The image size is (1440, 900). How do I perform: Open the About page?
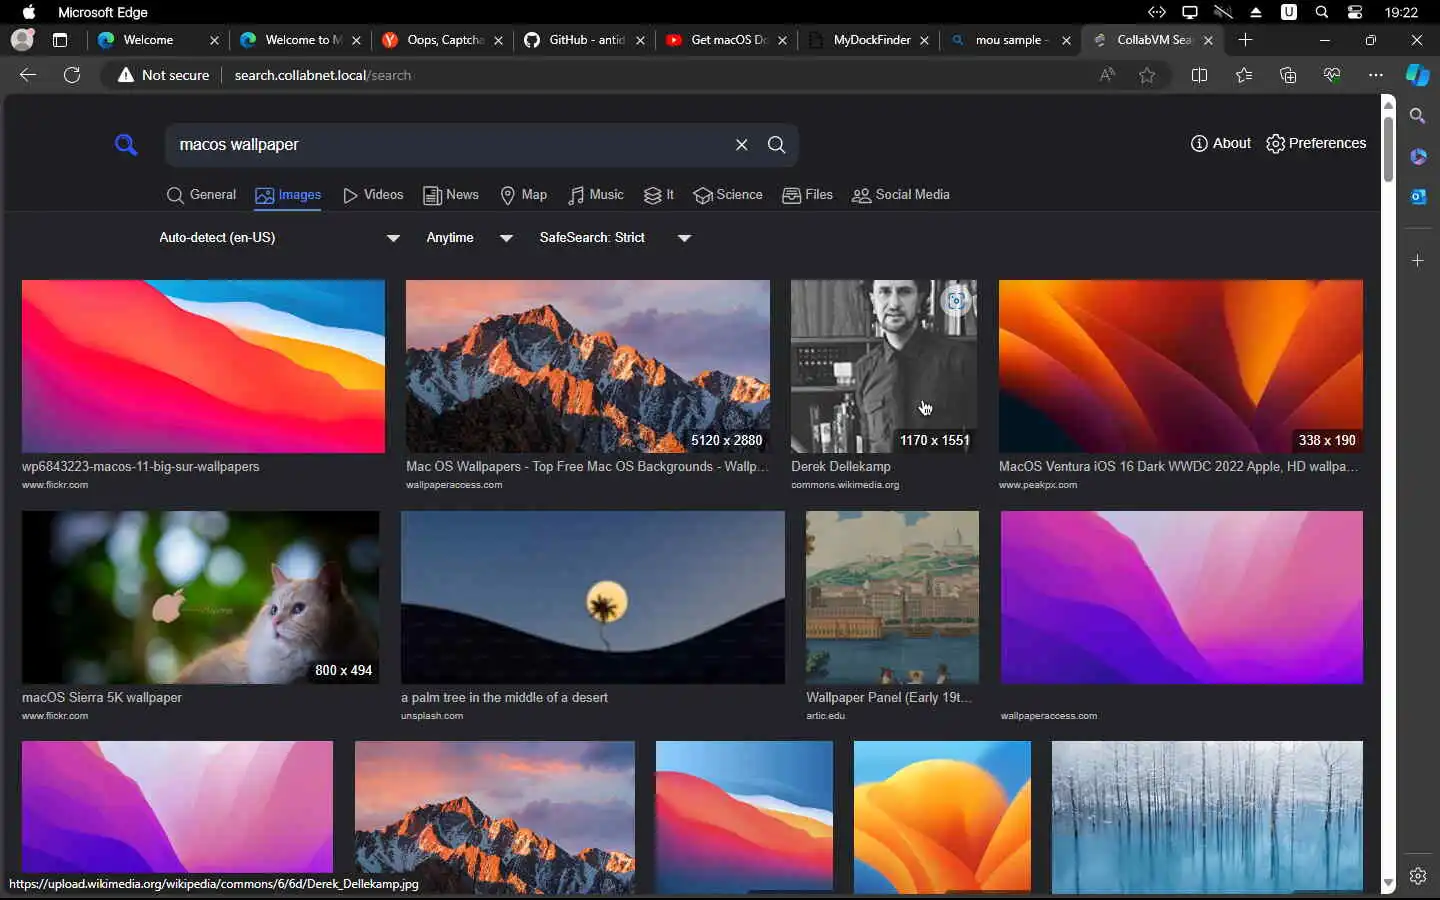click(x=1221, y=143)
